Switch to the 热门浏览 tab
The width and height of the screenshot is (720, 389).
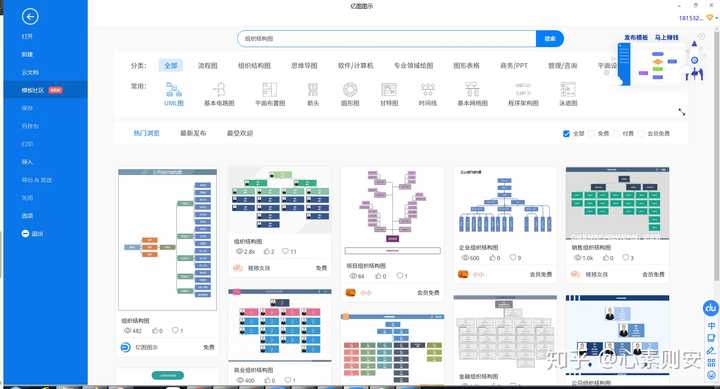(x=146, y=133)
